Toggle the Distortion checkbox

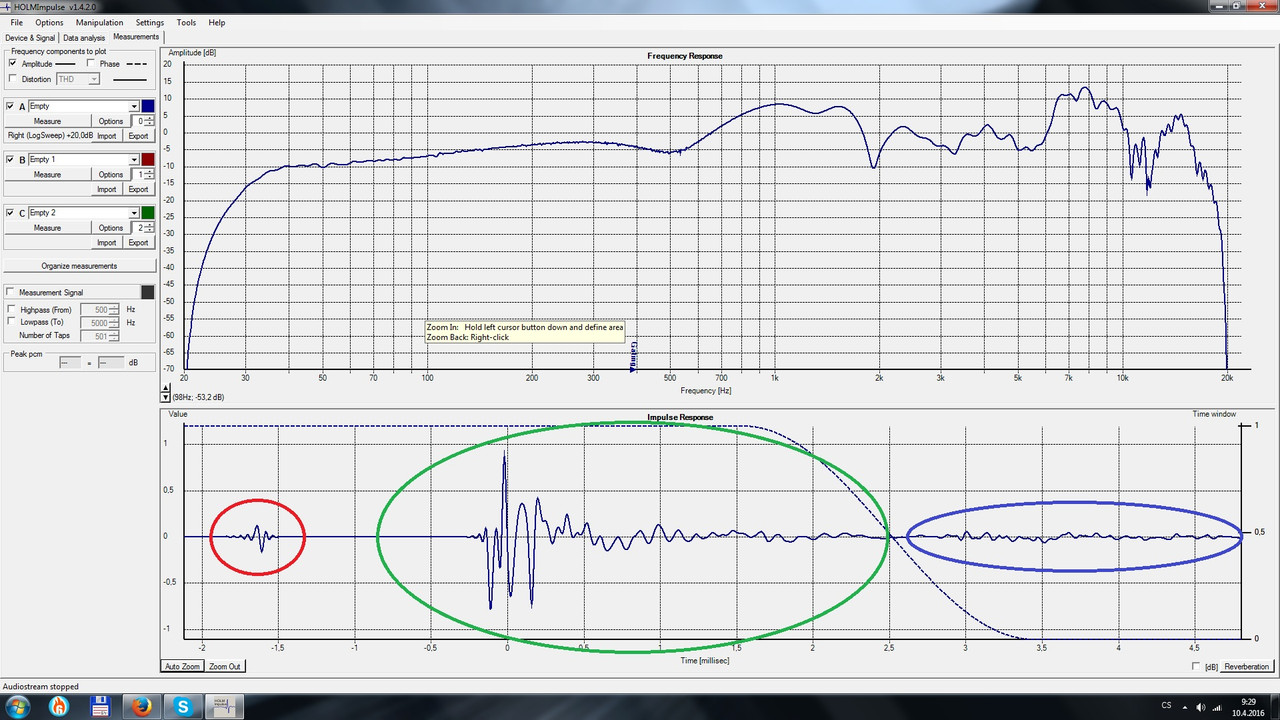(x=12, y=79)
